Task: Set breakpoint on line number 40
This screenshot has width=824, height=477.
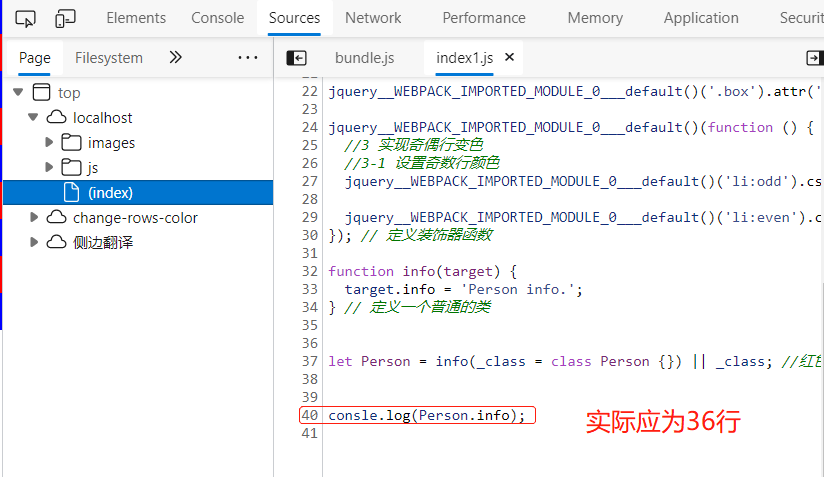Action: coord(310,415)
